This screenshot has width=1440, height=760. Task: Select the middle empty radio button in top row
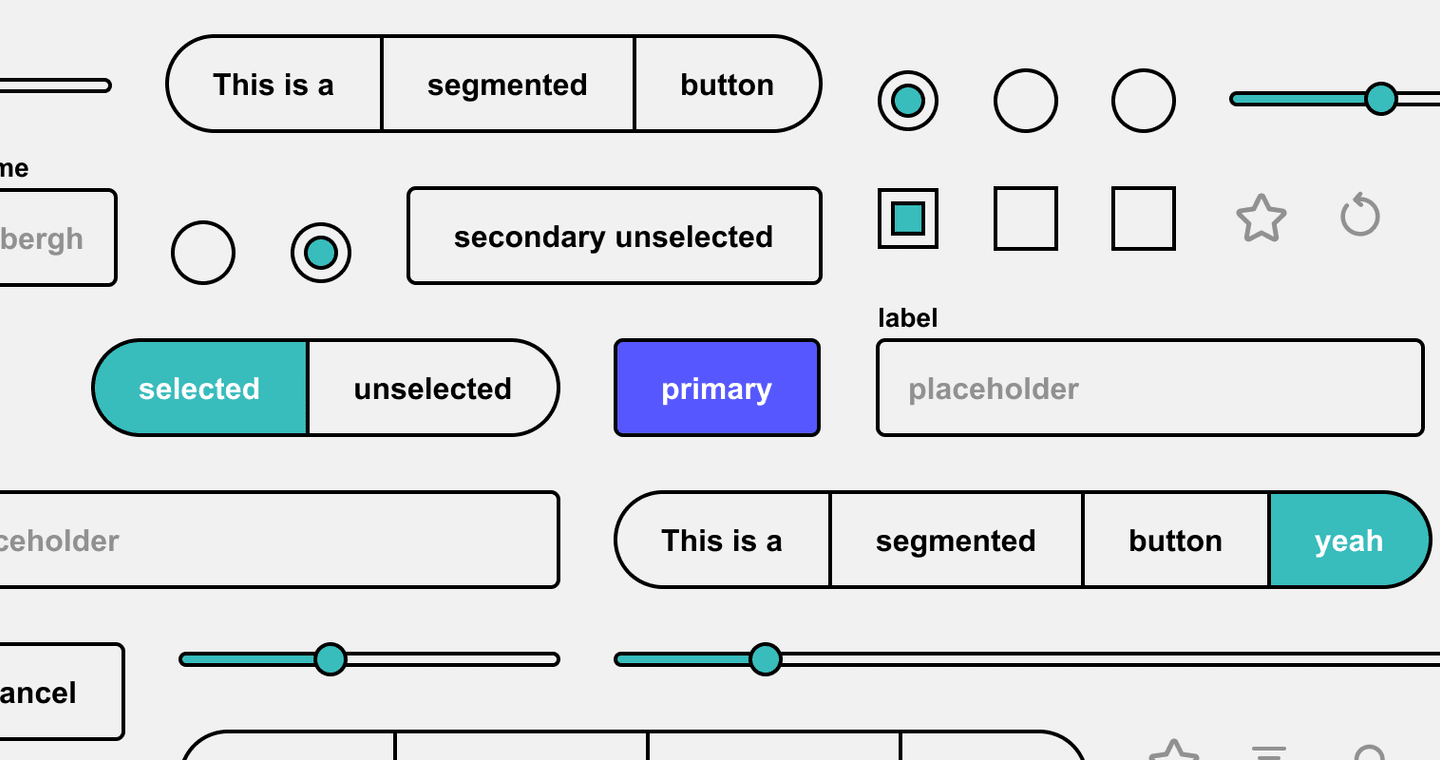point(1026,100)
